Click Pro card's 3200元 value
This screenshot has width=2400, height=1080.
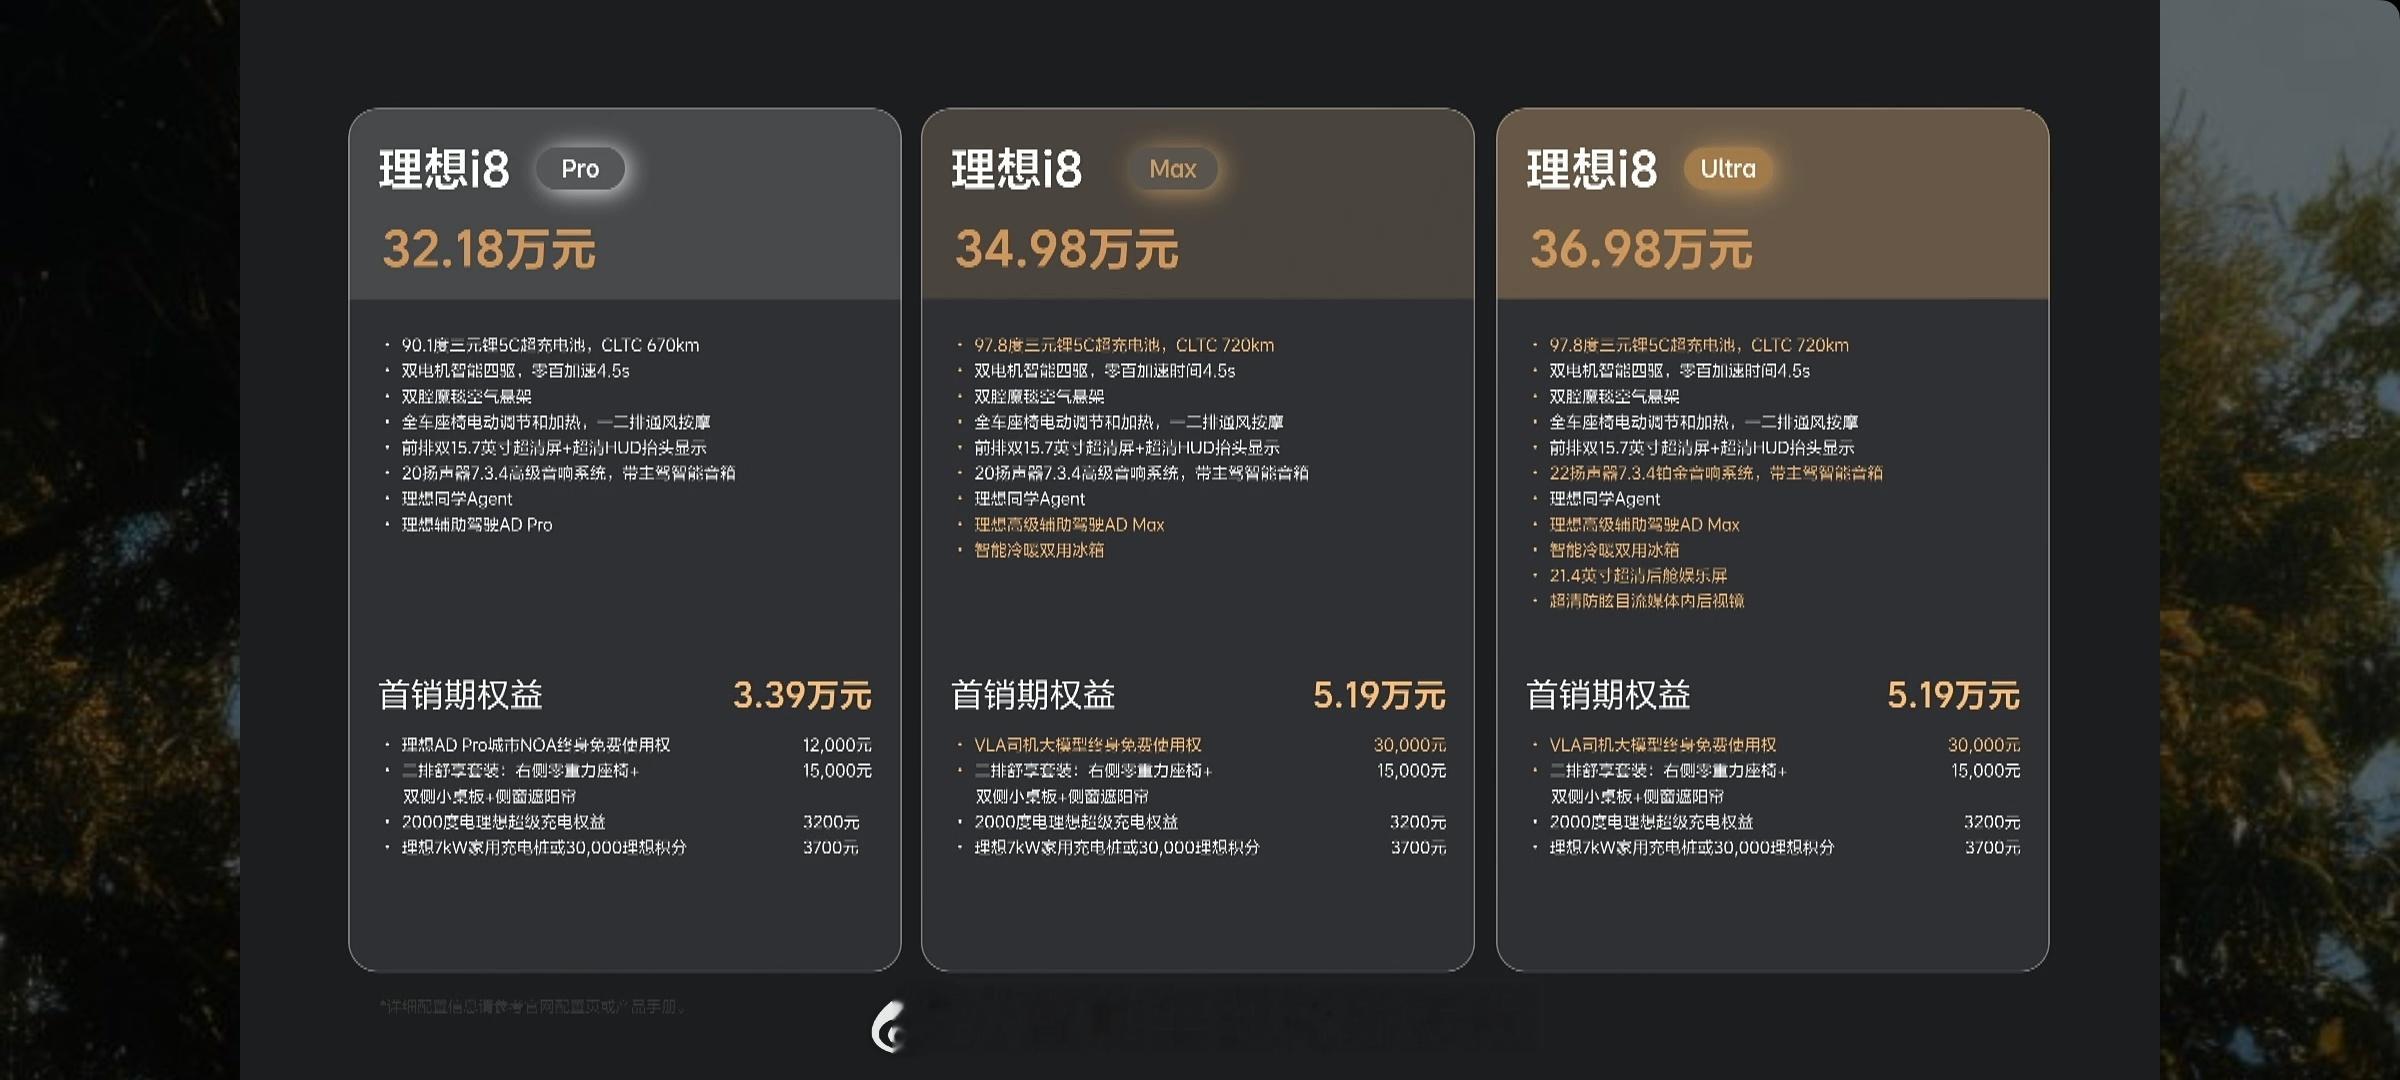coord(830,822)
